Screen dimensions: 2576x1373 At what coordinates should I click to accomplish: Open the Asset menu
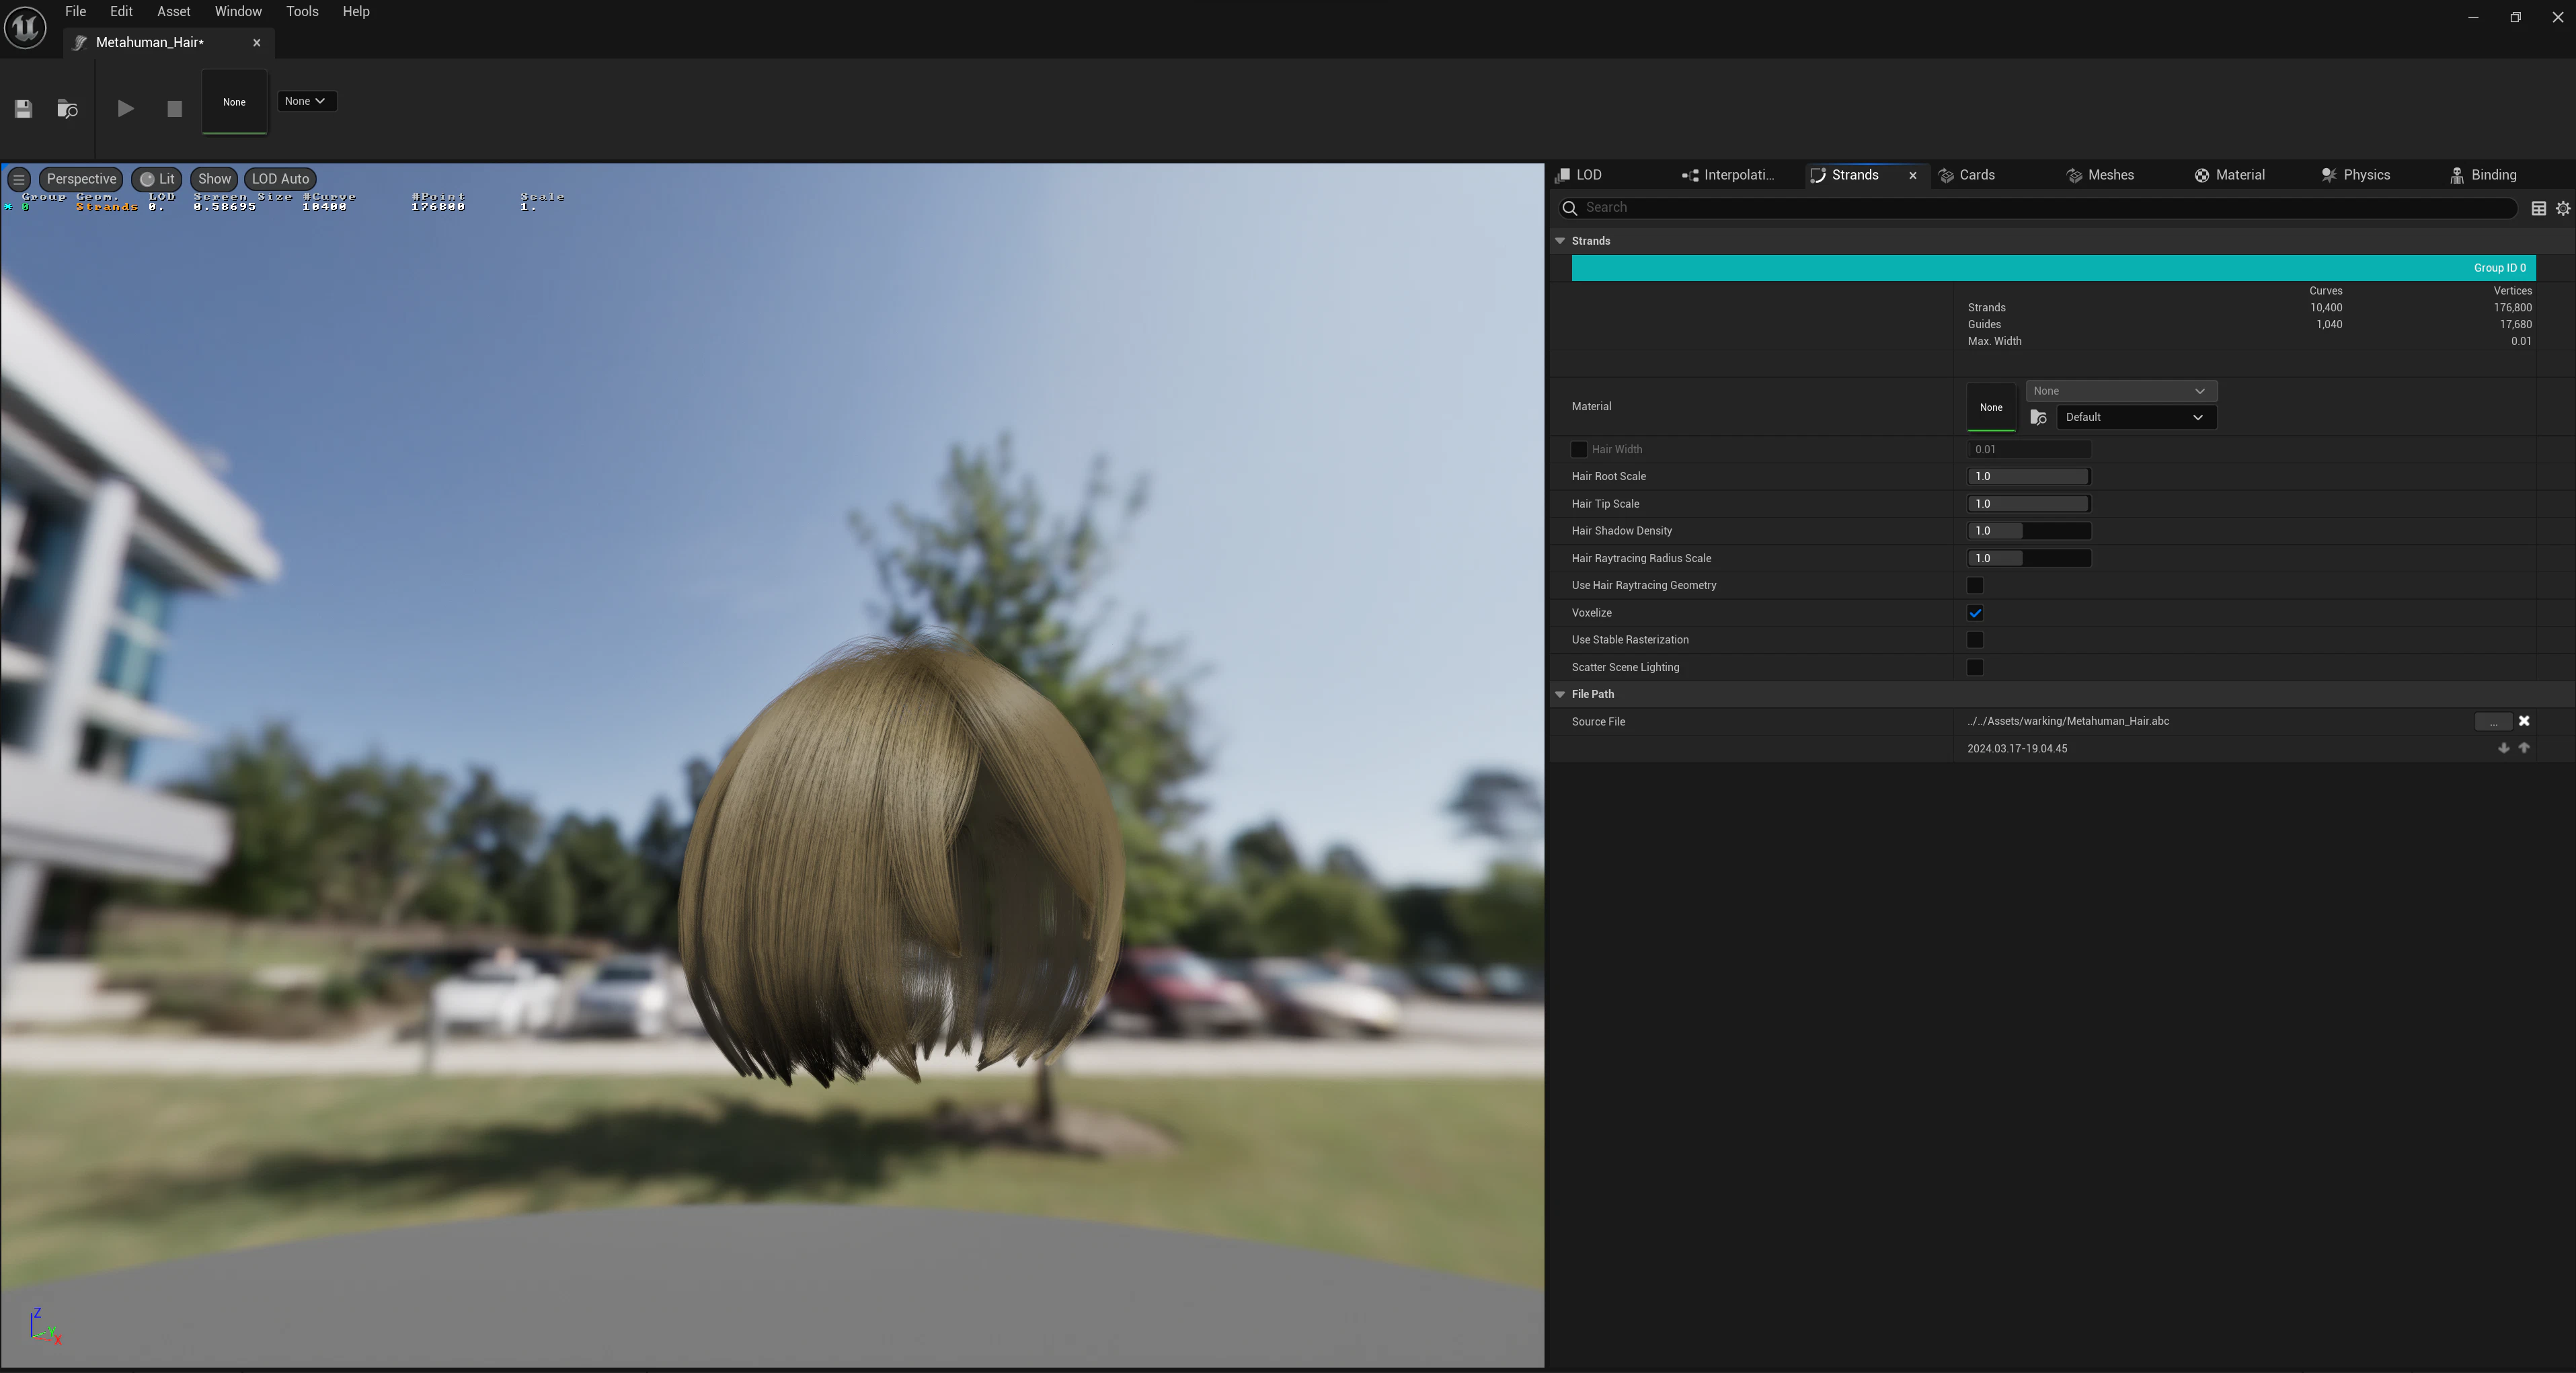[x=174, y=11]
